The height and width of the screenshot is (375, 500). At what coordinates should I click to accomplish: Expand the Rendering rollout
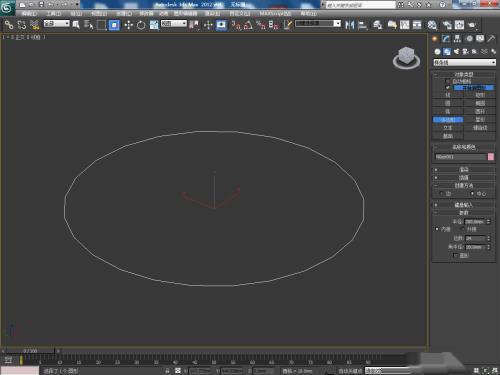pos(464,170)
